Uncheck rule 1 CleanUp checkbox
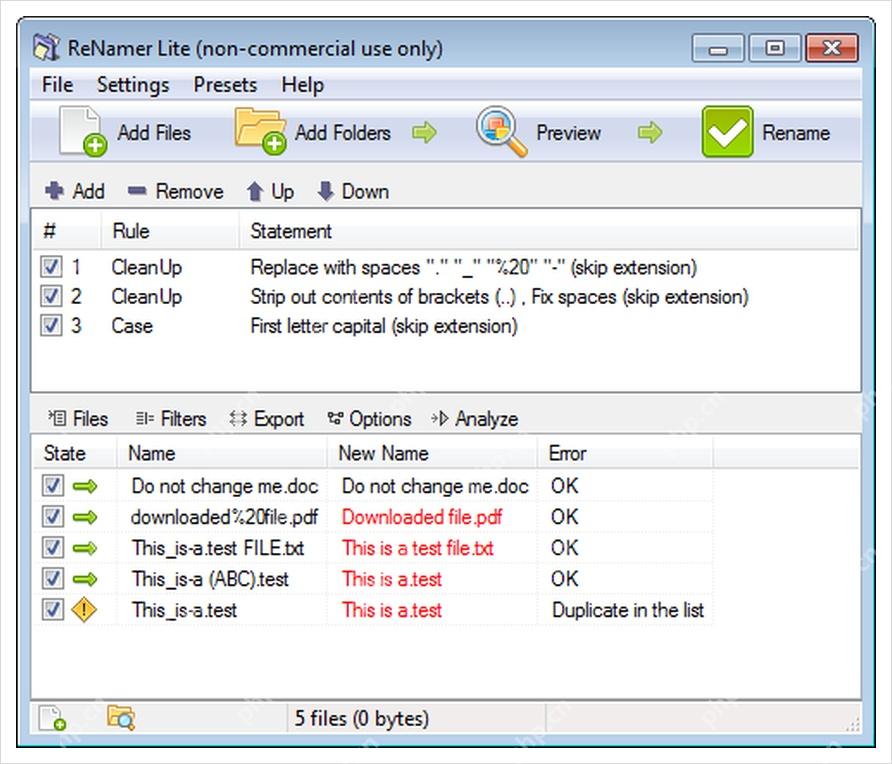Viewport: 892px width, 764px height. point(51,267)
